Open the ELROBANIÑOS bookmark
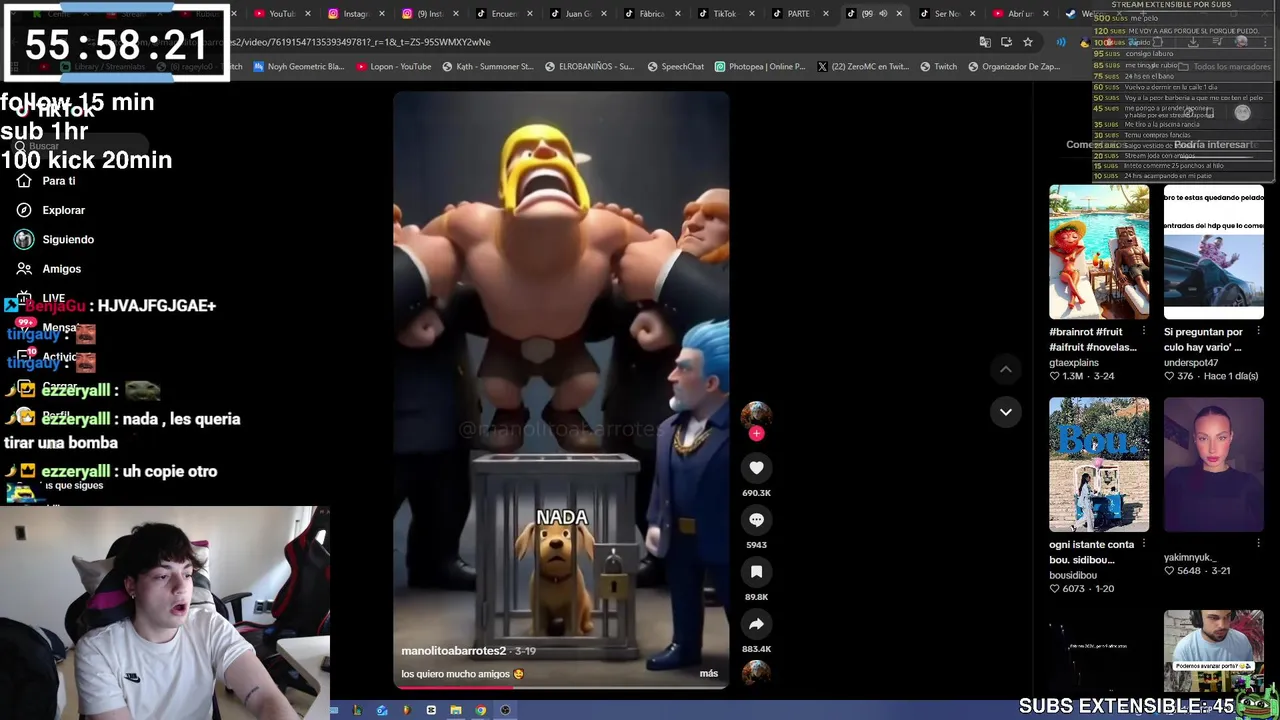The width and height of the screenshot is (1280, 720). pos(589,67)
